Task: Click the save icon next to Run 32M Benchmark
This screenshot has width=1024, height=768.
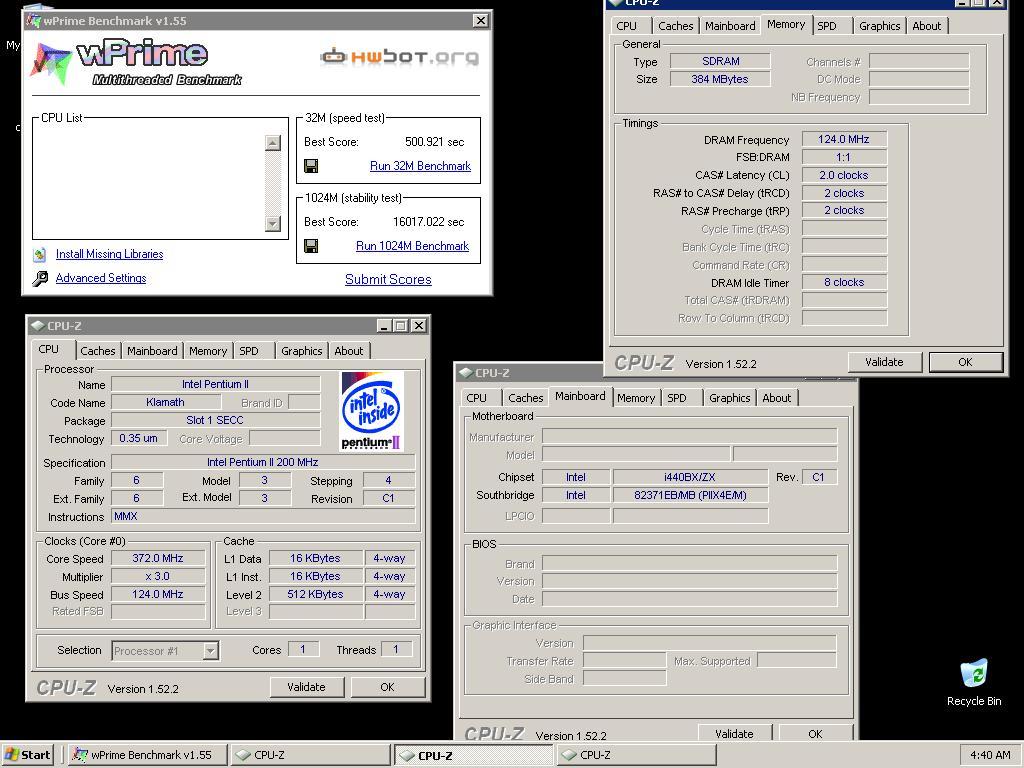Action: point(311,166)
